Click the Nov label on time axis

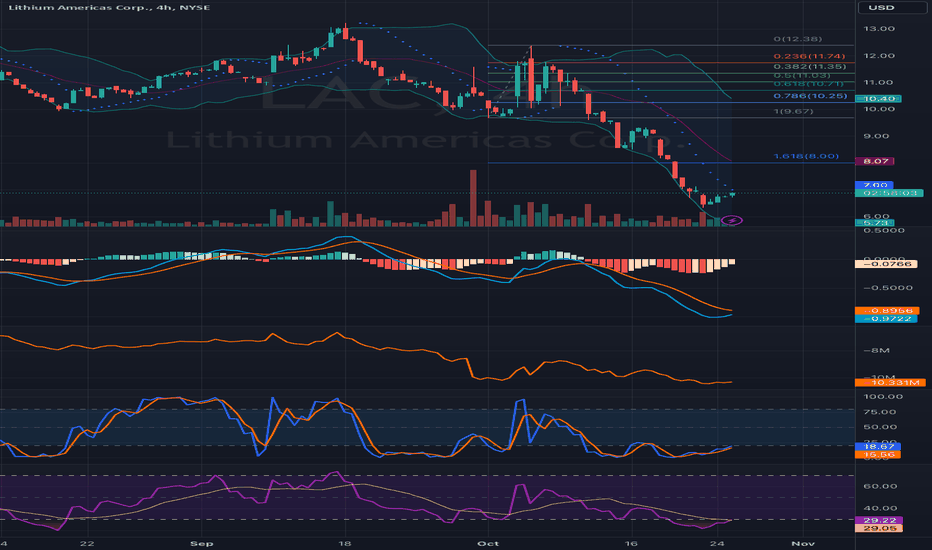point(803,543)
